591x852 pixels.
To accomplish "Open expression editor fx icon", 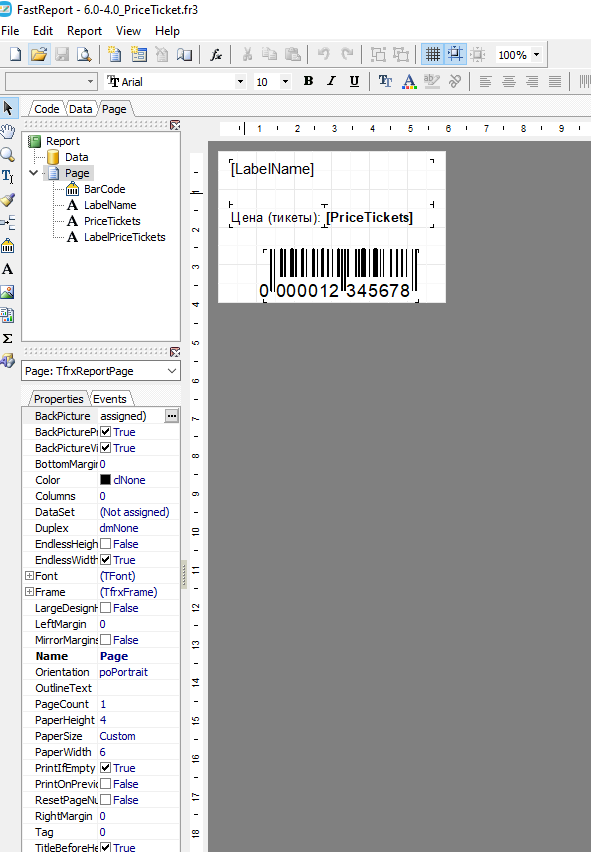I will [x=216, y=54].
